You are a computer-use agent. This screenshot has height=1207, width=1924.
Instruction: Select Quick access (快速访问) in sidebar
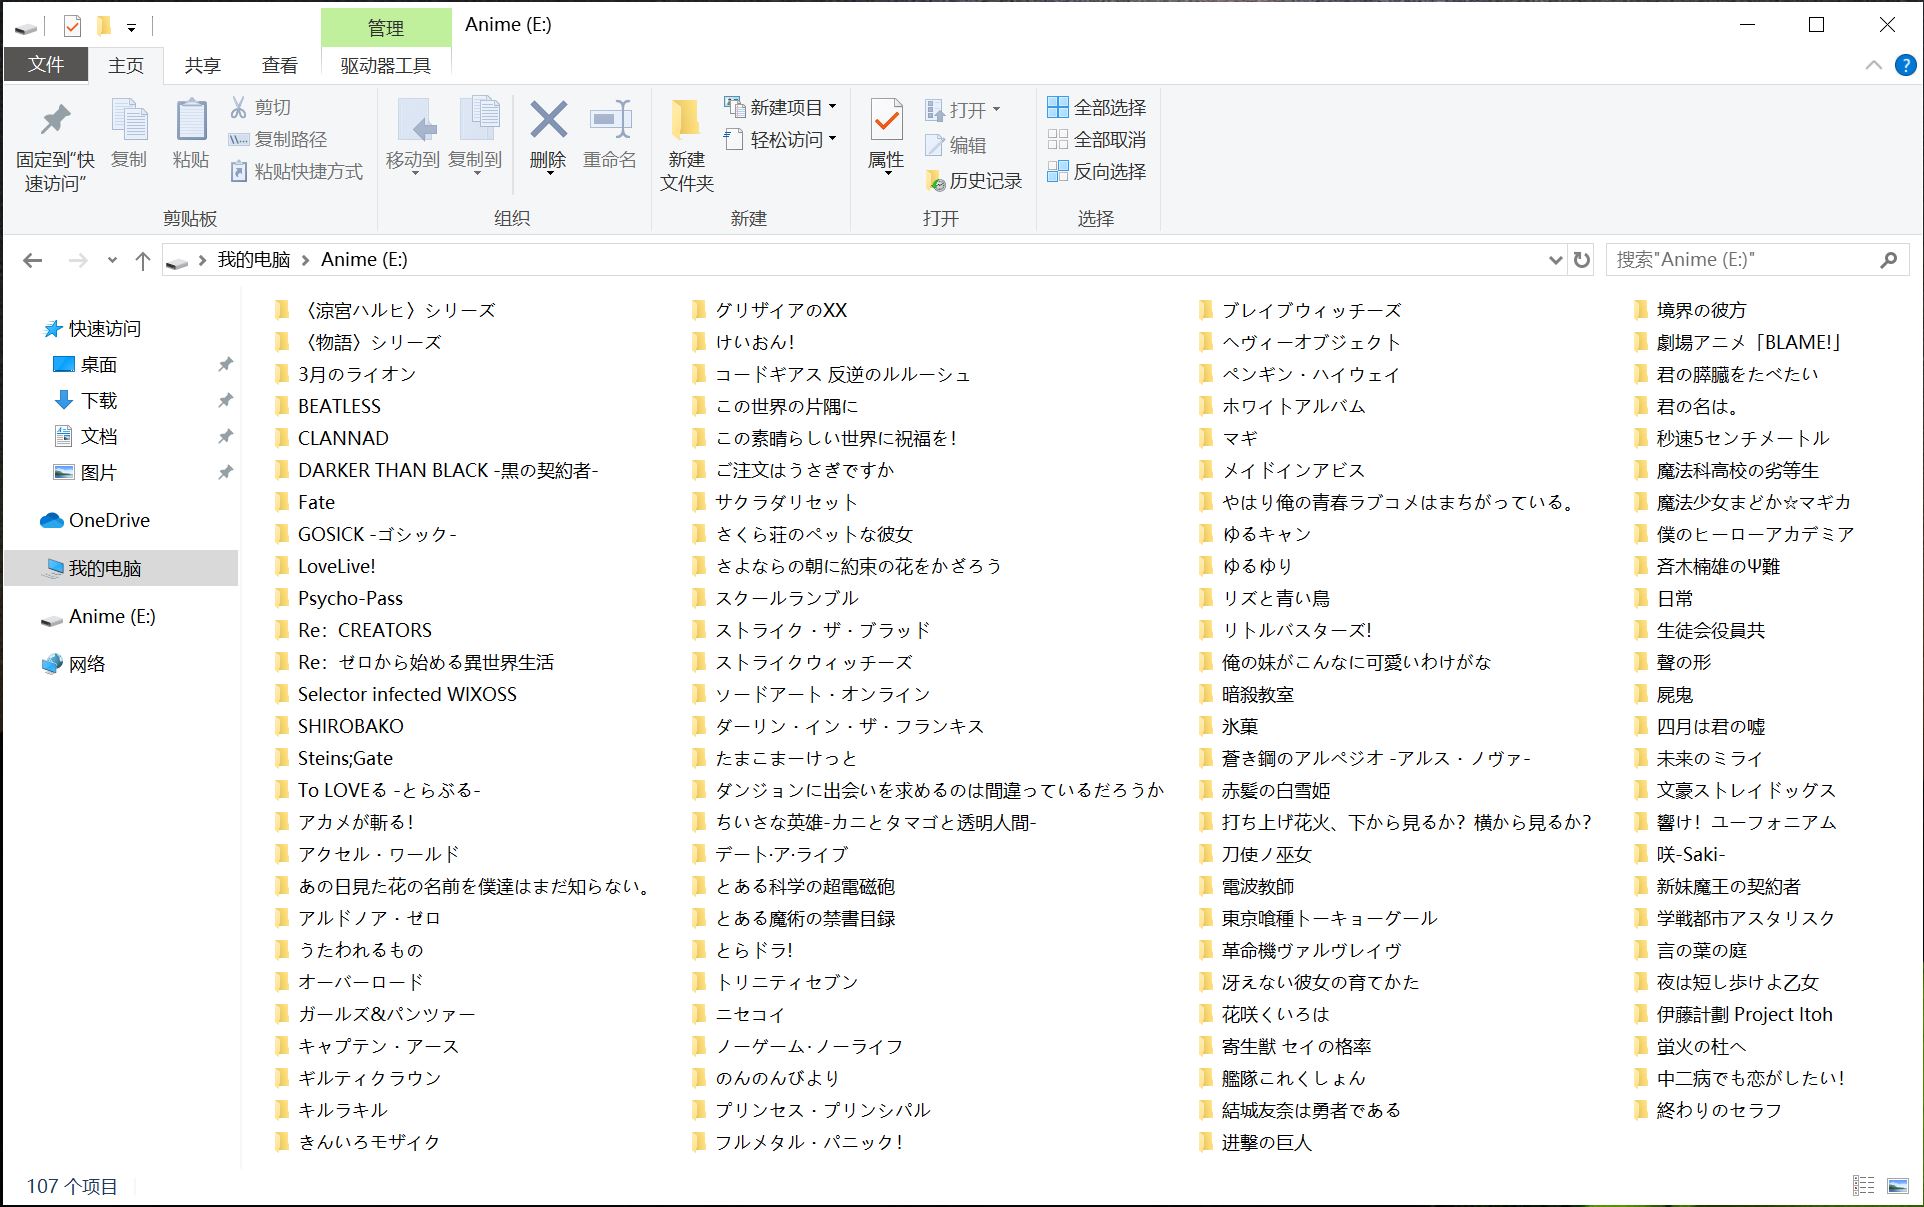pyautogui.click(x=92, y=328)
